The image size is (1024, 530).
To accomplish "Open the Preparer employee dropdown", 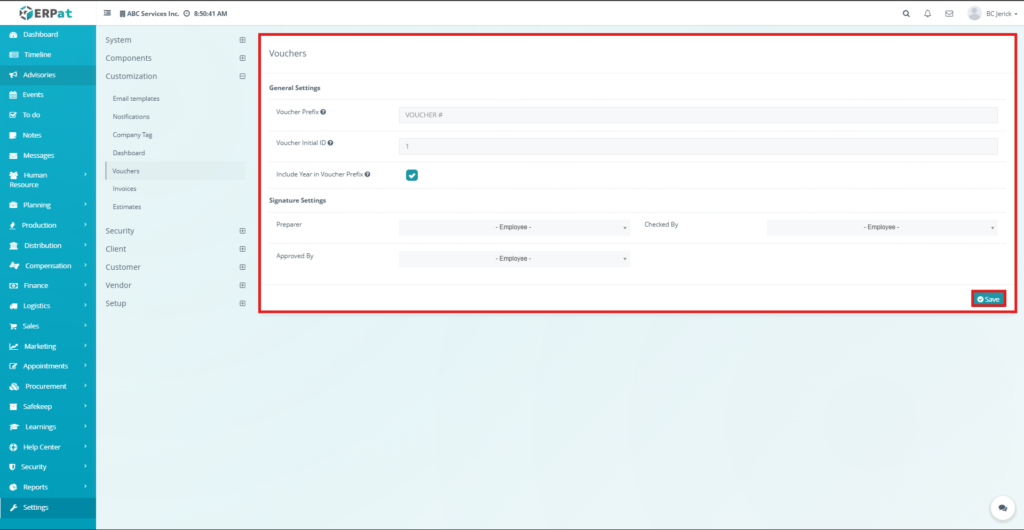I will coord(514,228).
